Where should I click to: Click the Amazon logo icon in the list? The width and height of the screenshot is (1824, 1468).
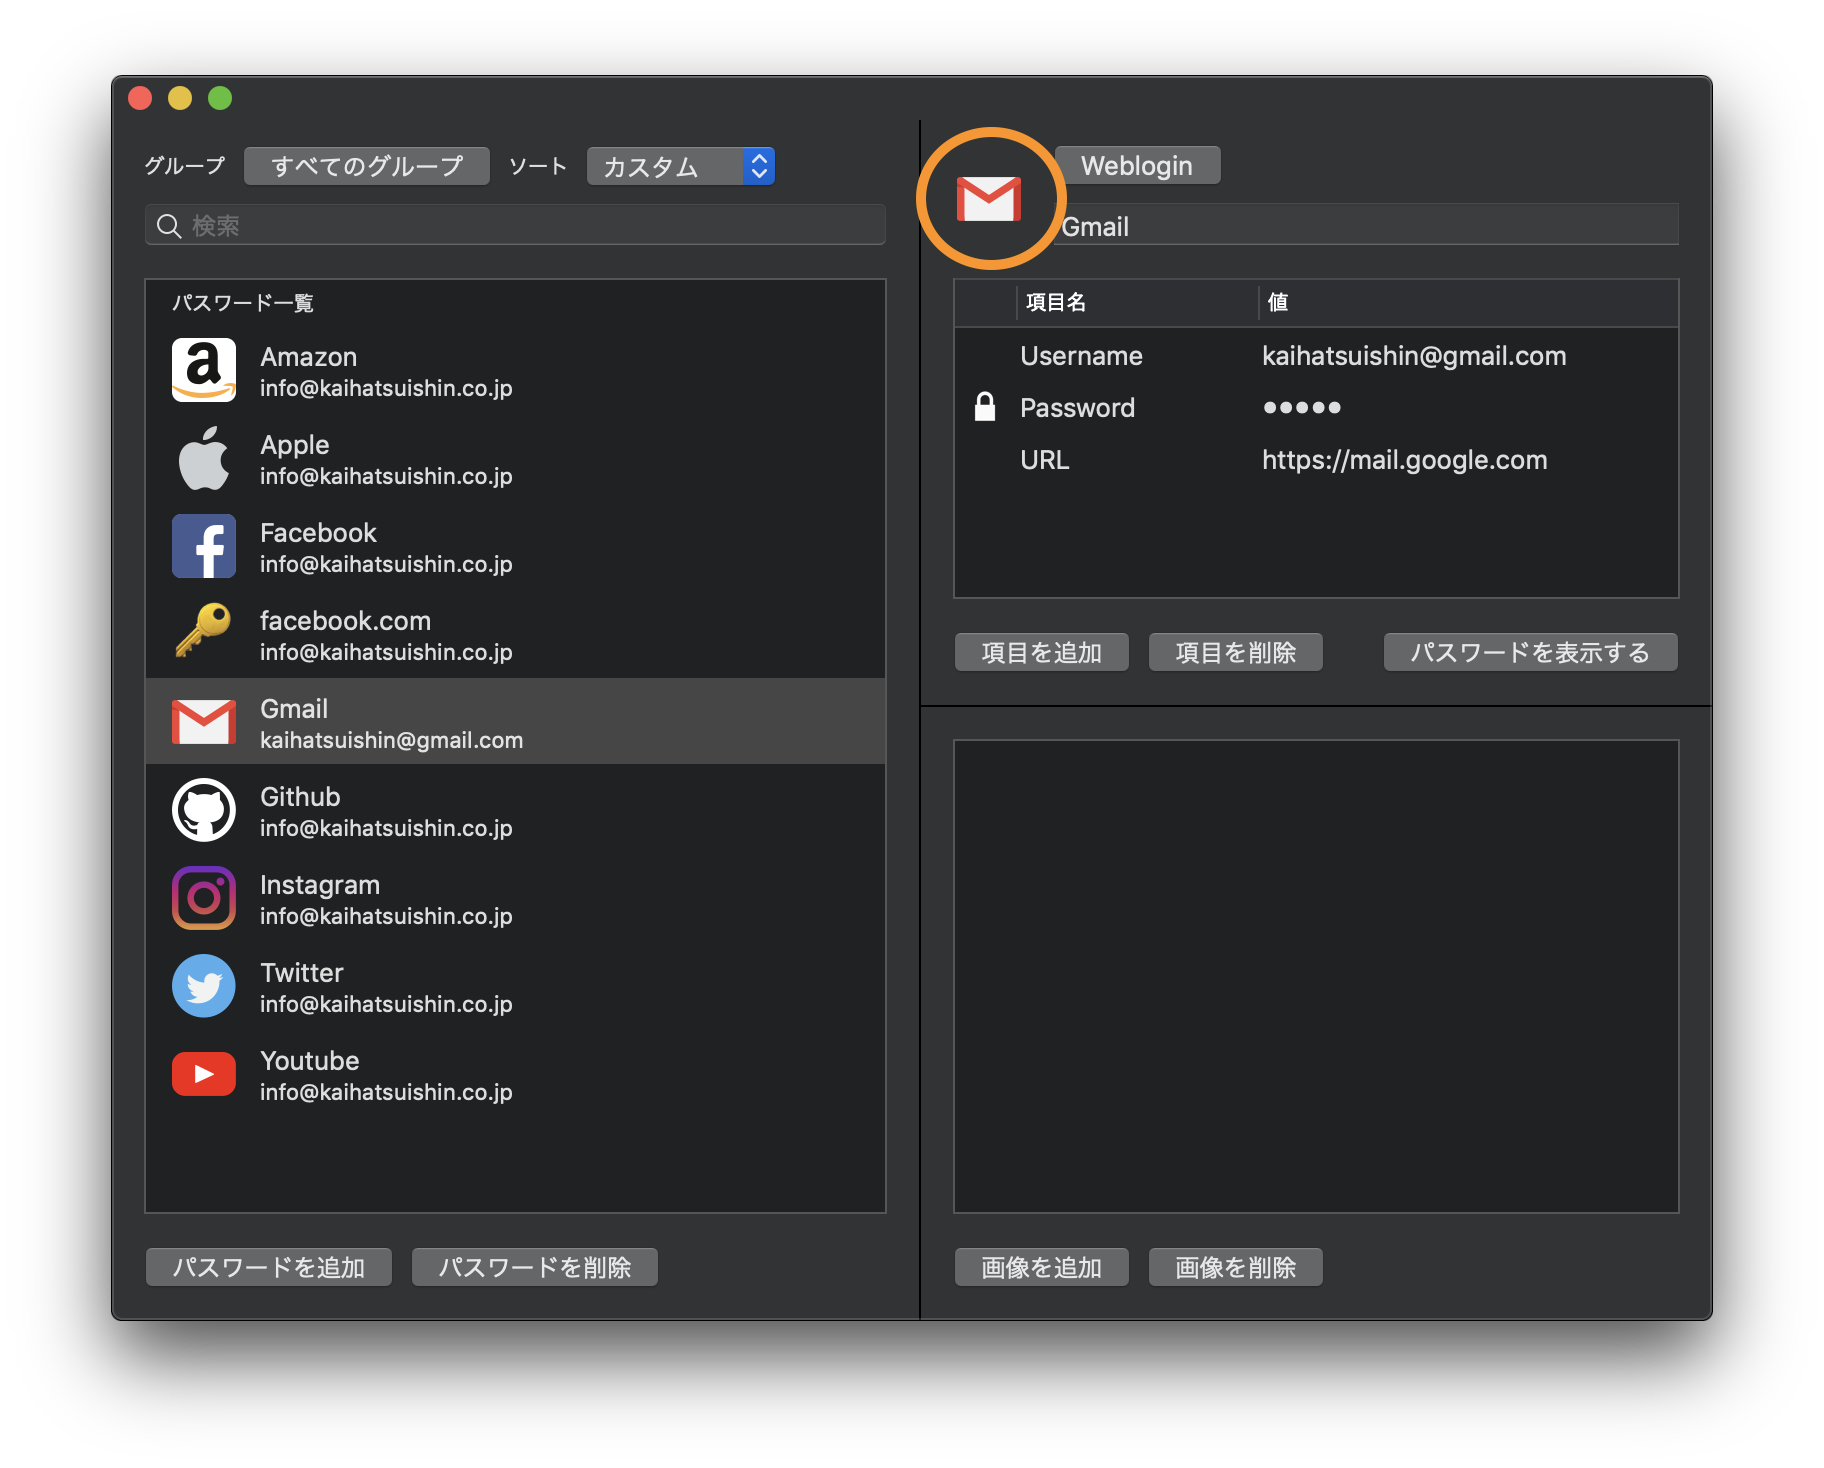pos(204,370)
